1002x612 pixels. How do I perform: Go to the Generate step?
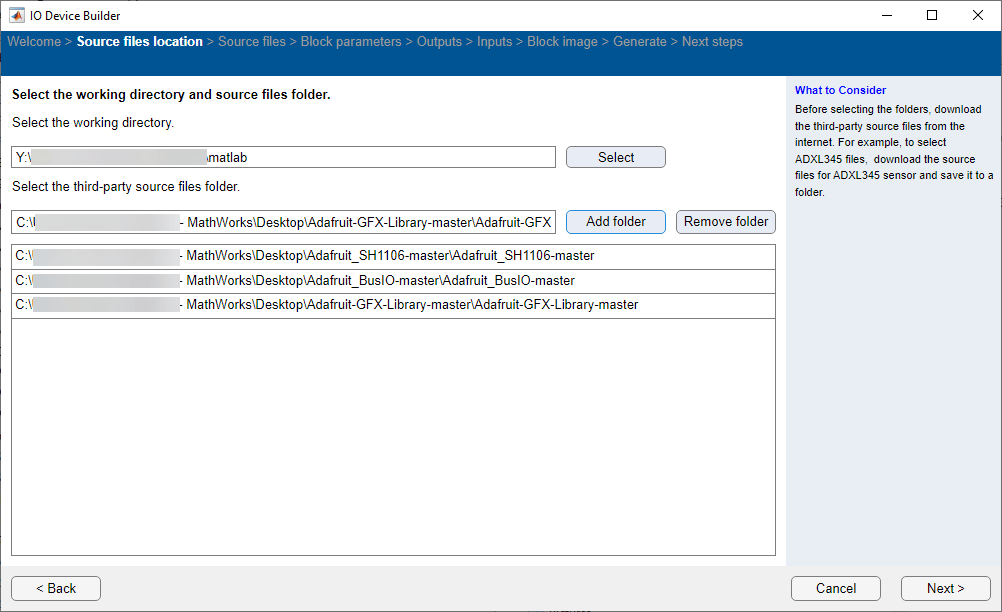[639, 42]
